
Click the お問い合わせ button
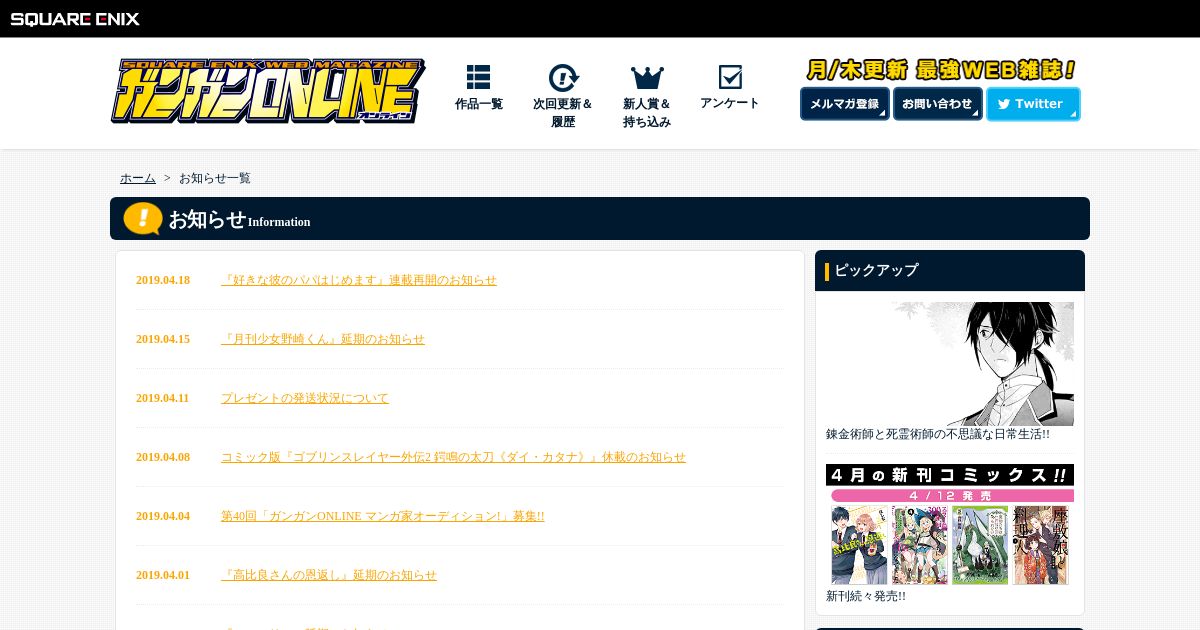click(938, 104)
